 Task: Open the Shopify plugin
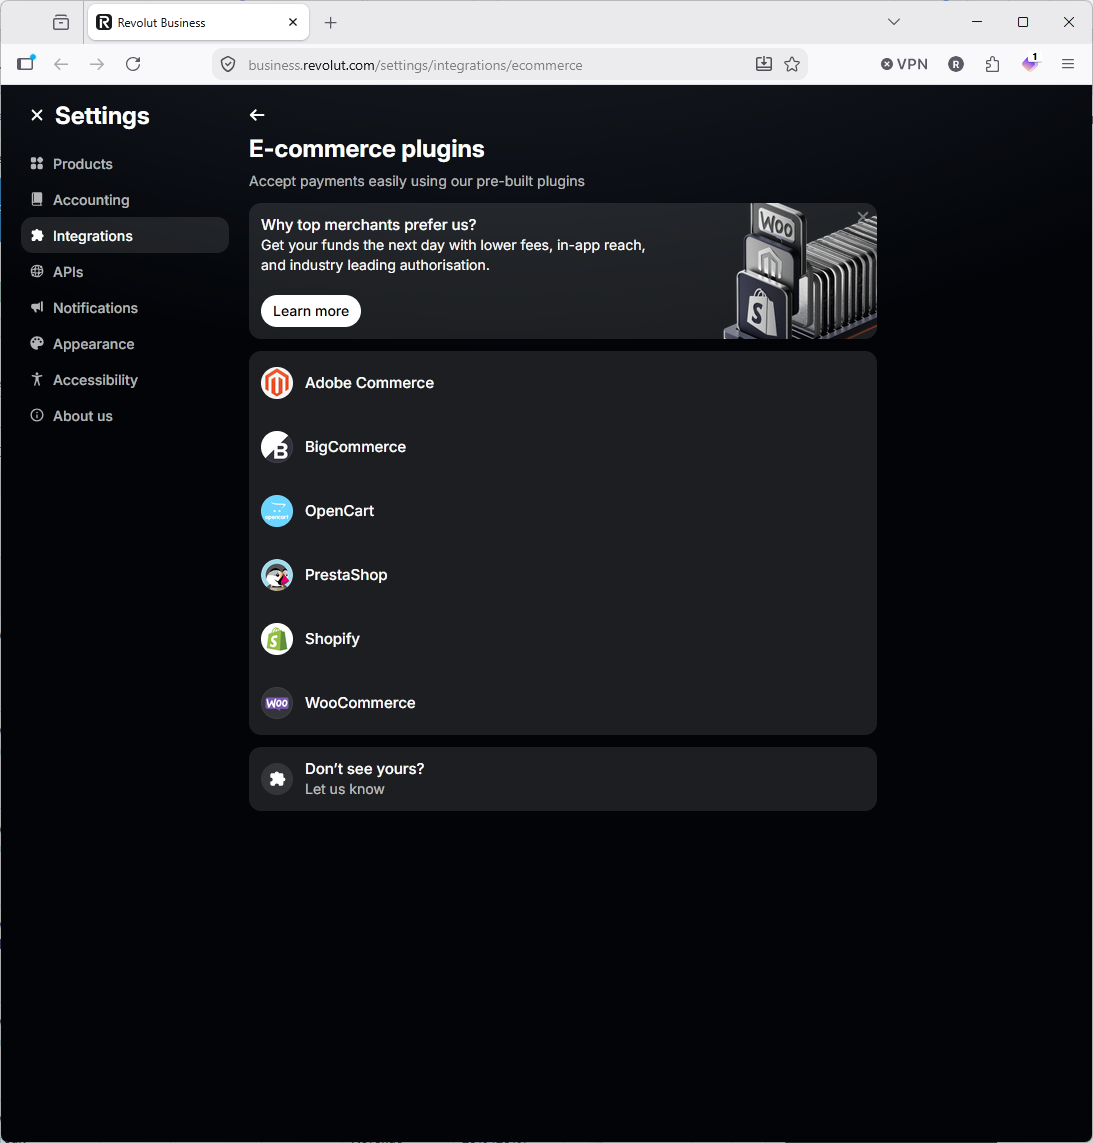tap(562, 639)
